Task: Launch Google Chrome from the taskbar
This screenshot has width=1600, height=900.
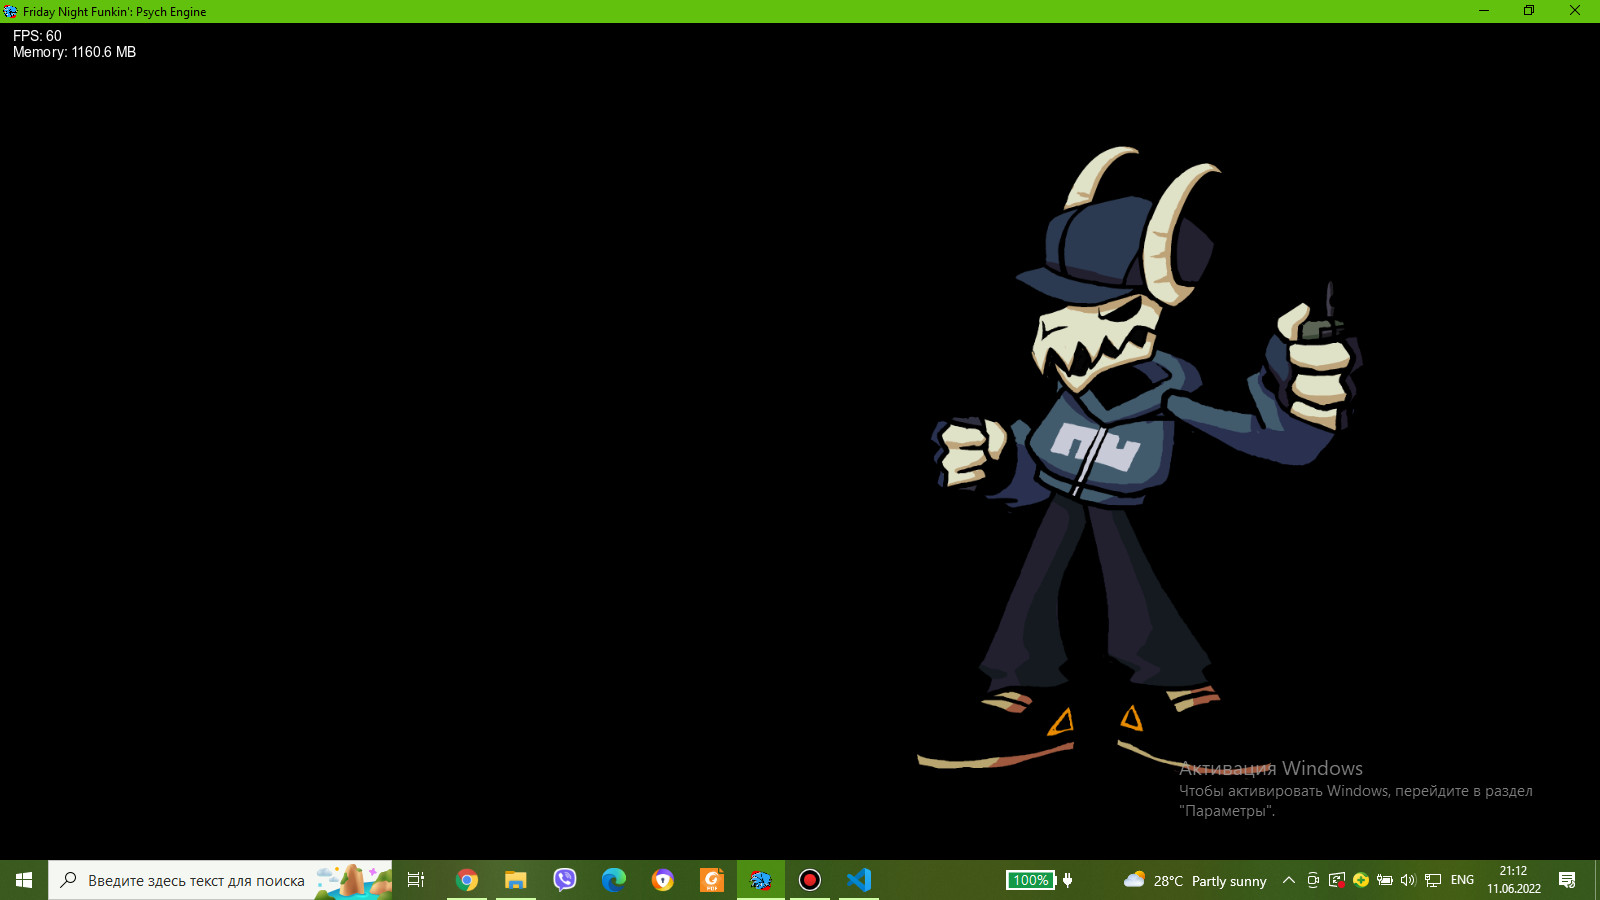Action: (466, 880)
